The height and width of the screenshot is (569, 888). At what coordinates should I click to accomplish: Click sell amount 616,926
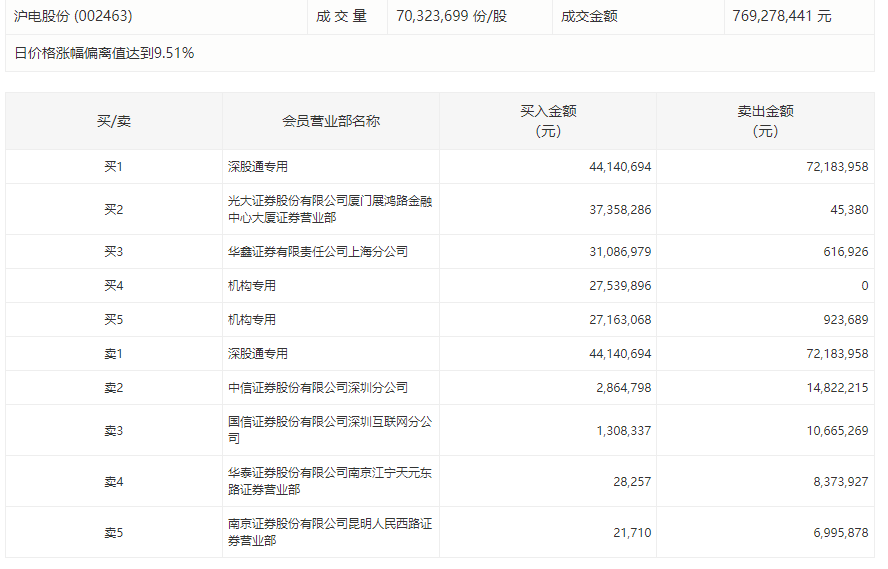846,251
